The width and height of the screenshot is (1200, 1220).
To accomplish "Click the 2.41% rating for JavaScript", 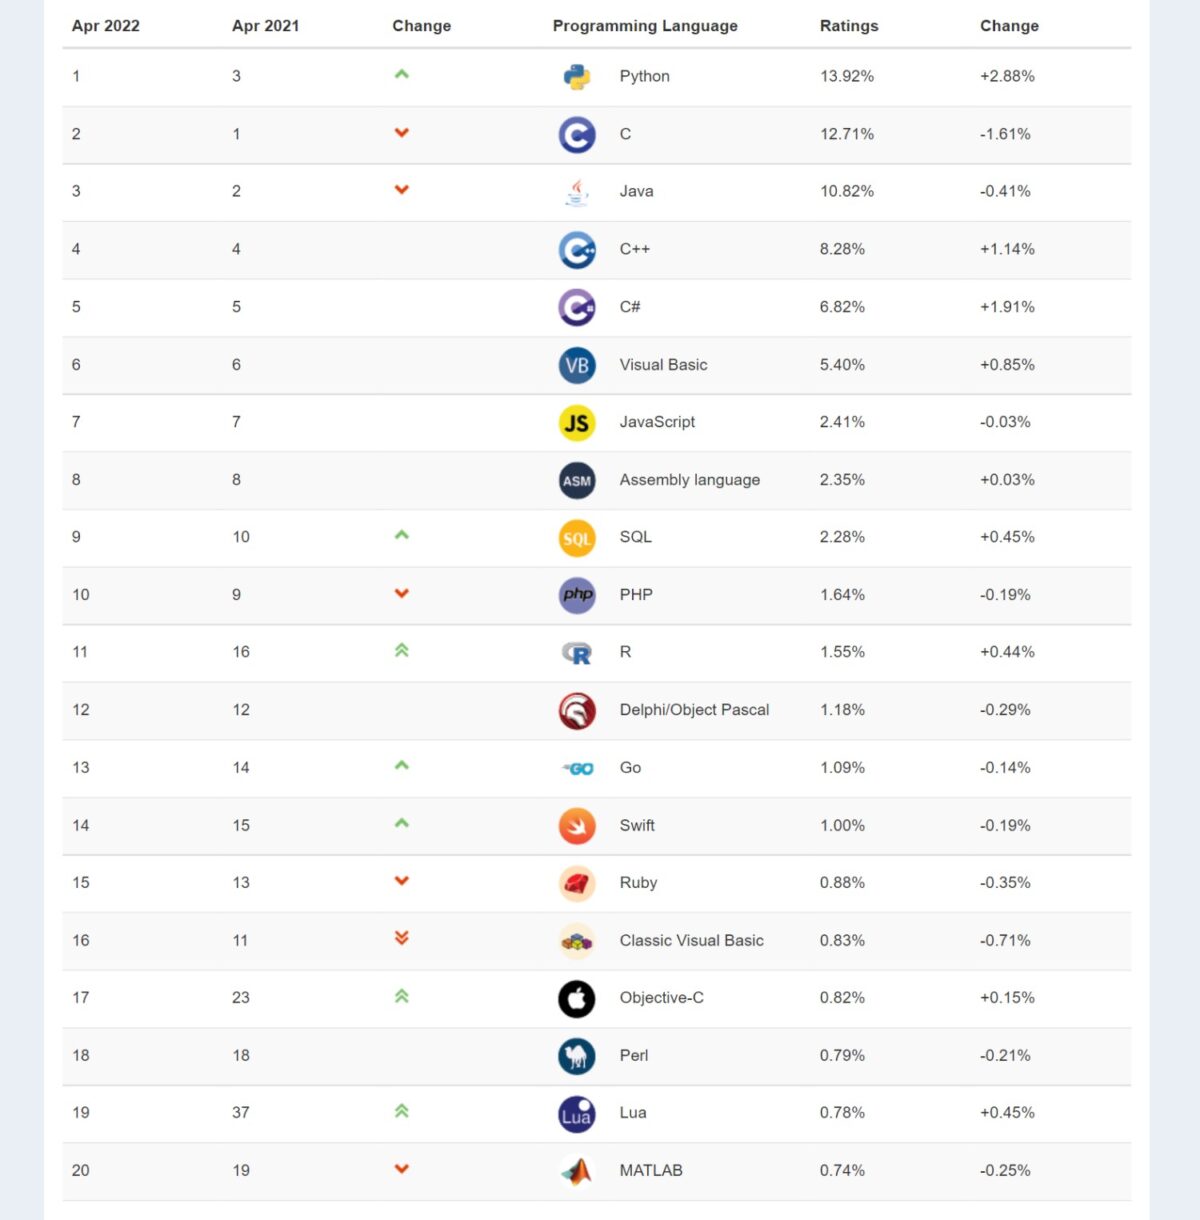I will point(843,422).
